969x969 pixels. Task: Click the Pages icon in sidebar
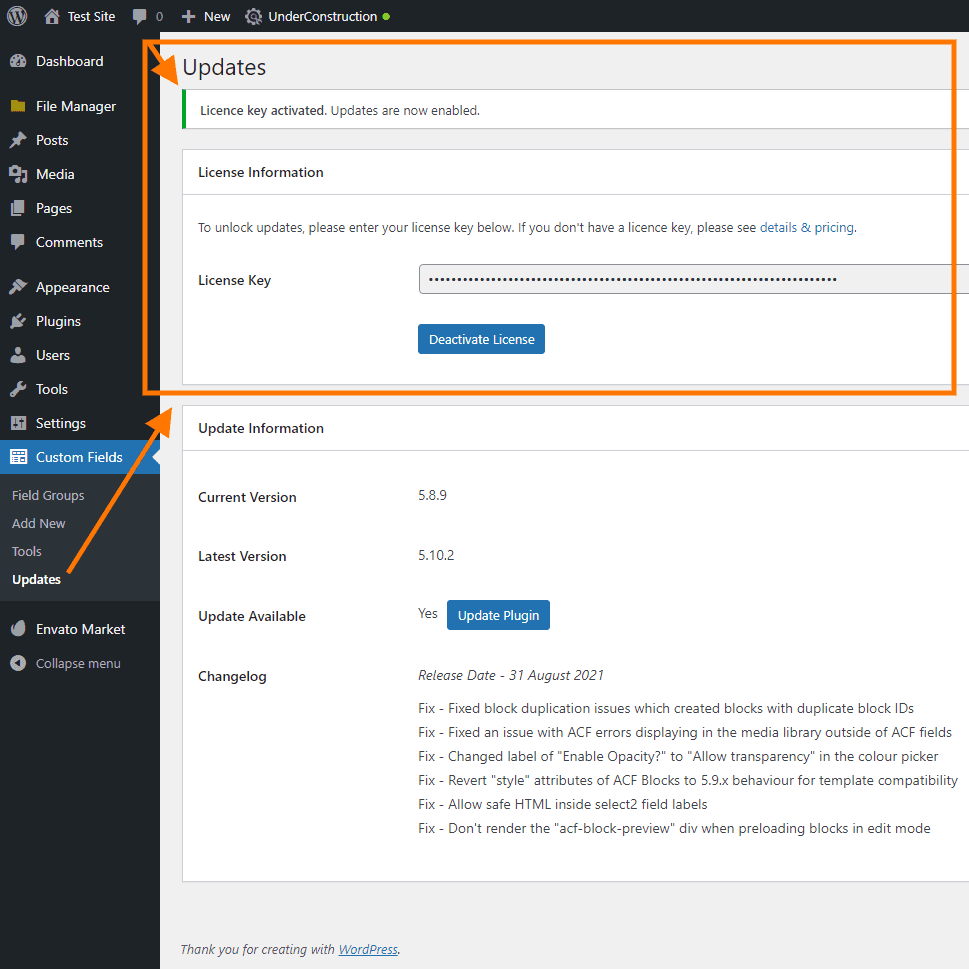pyautogui.click(x=19, y=208)
